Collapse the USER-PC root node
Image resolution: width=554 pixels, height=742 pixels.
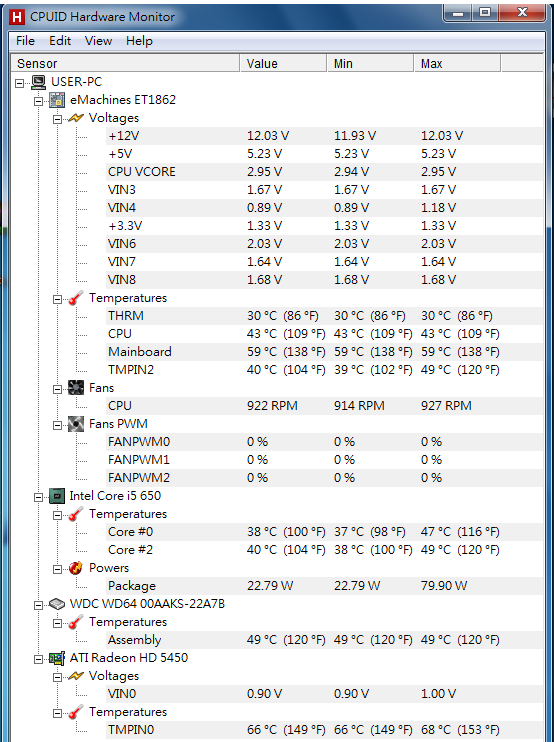point(19,83)
